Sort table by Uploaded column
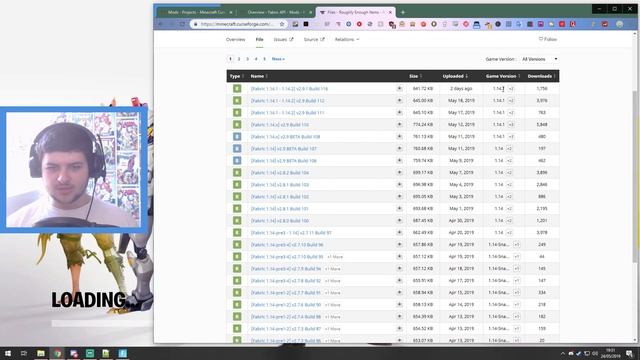Screen dimensions: 640x360 click(455, 76)
